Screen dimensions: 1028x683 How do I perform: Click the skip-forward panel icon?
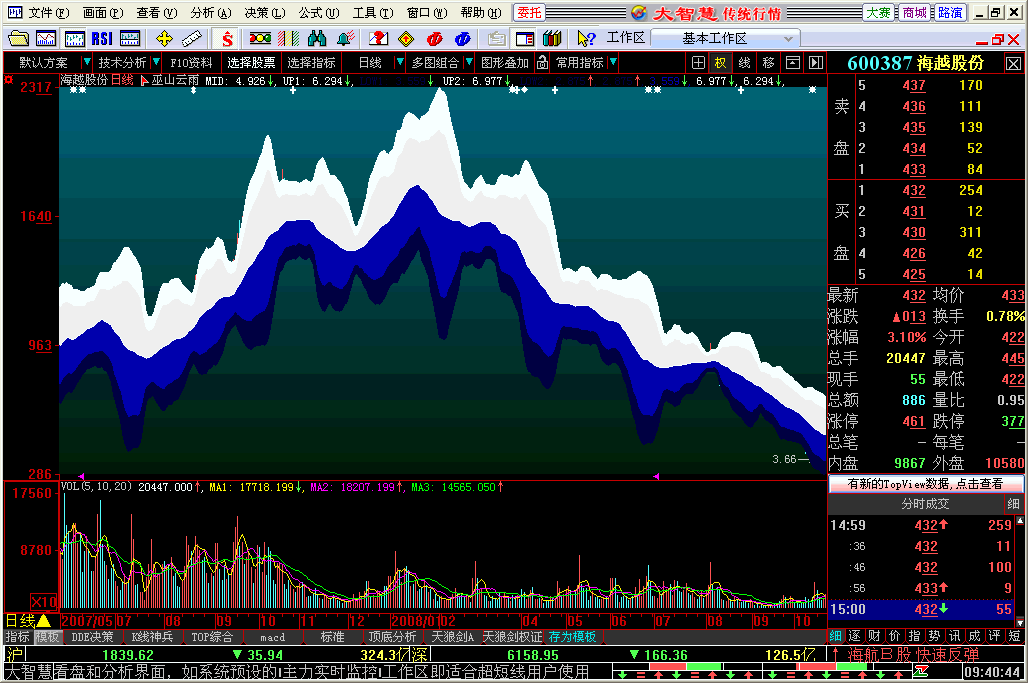[816, 62]
